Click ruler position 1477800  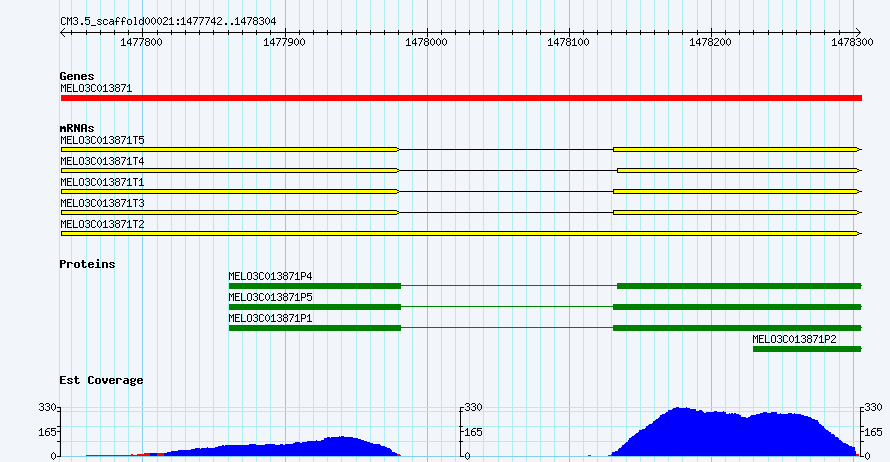pos(141,43)
